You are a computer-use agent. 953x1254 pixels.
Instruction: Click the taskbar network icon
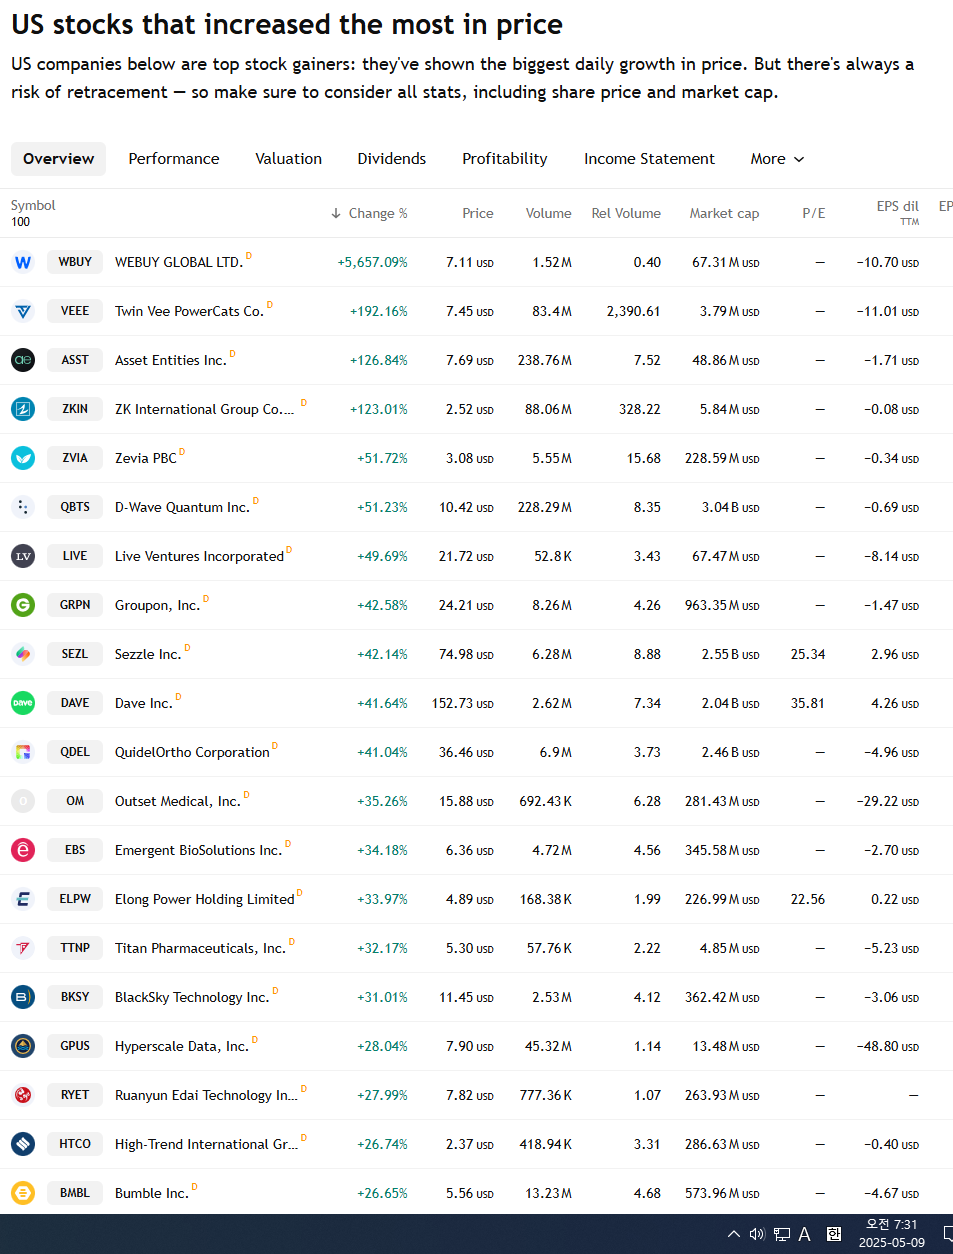[x=782, y=1234]
